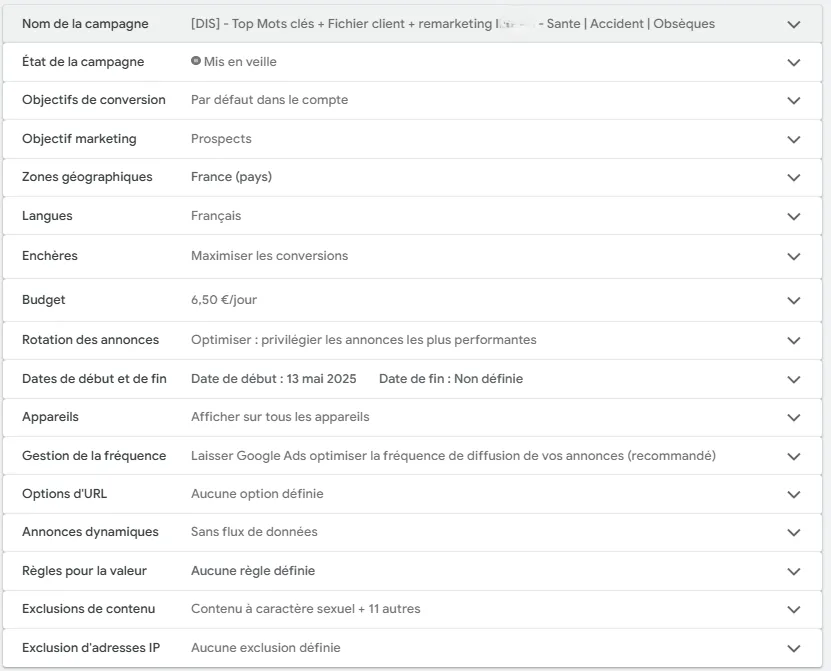
Task: Open "Règles pour la valeur" settings
Action: [x=794, y=571]
